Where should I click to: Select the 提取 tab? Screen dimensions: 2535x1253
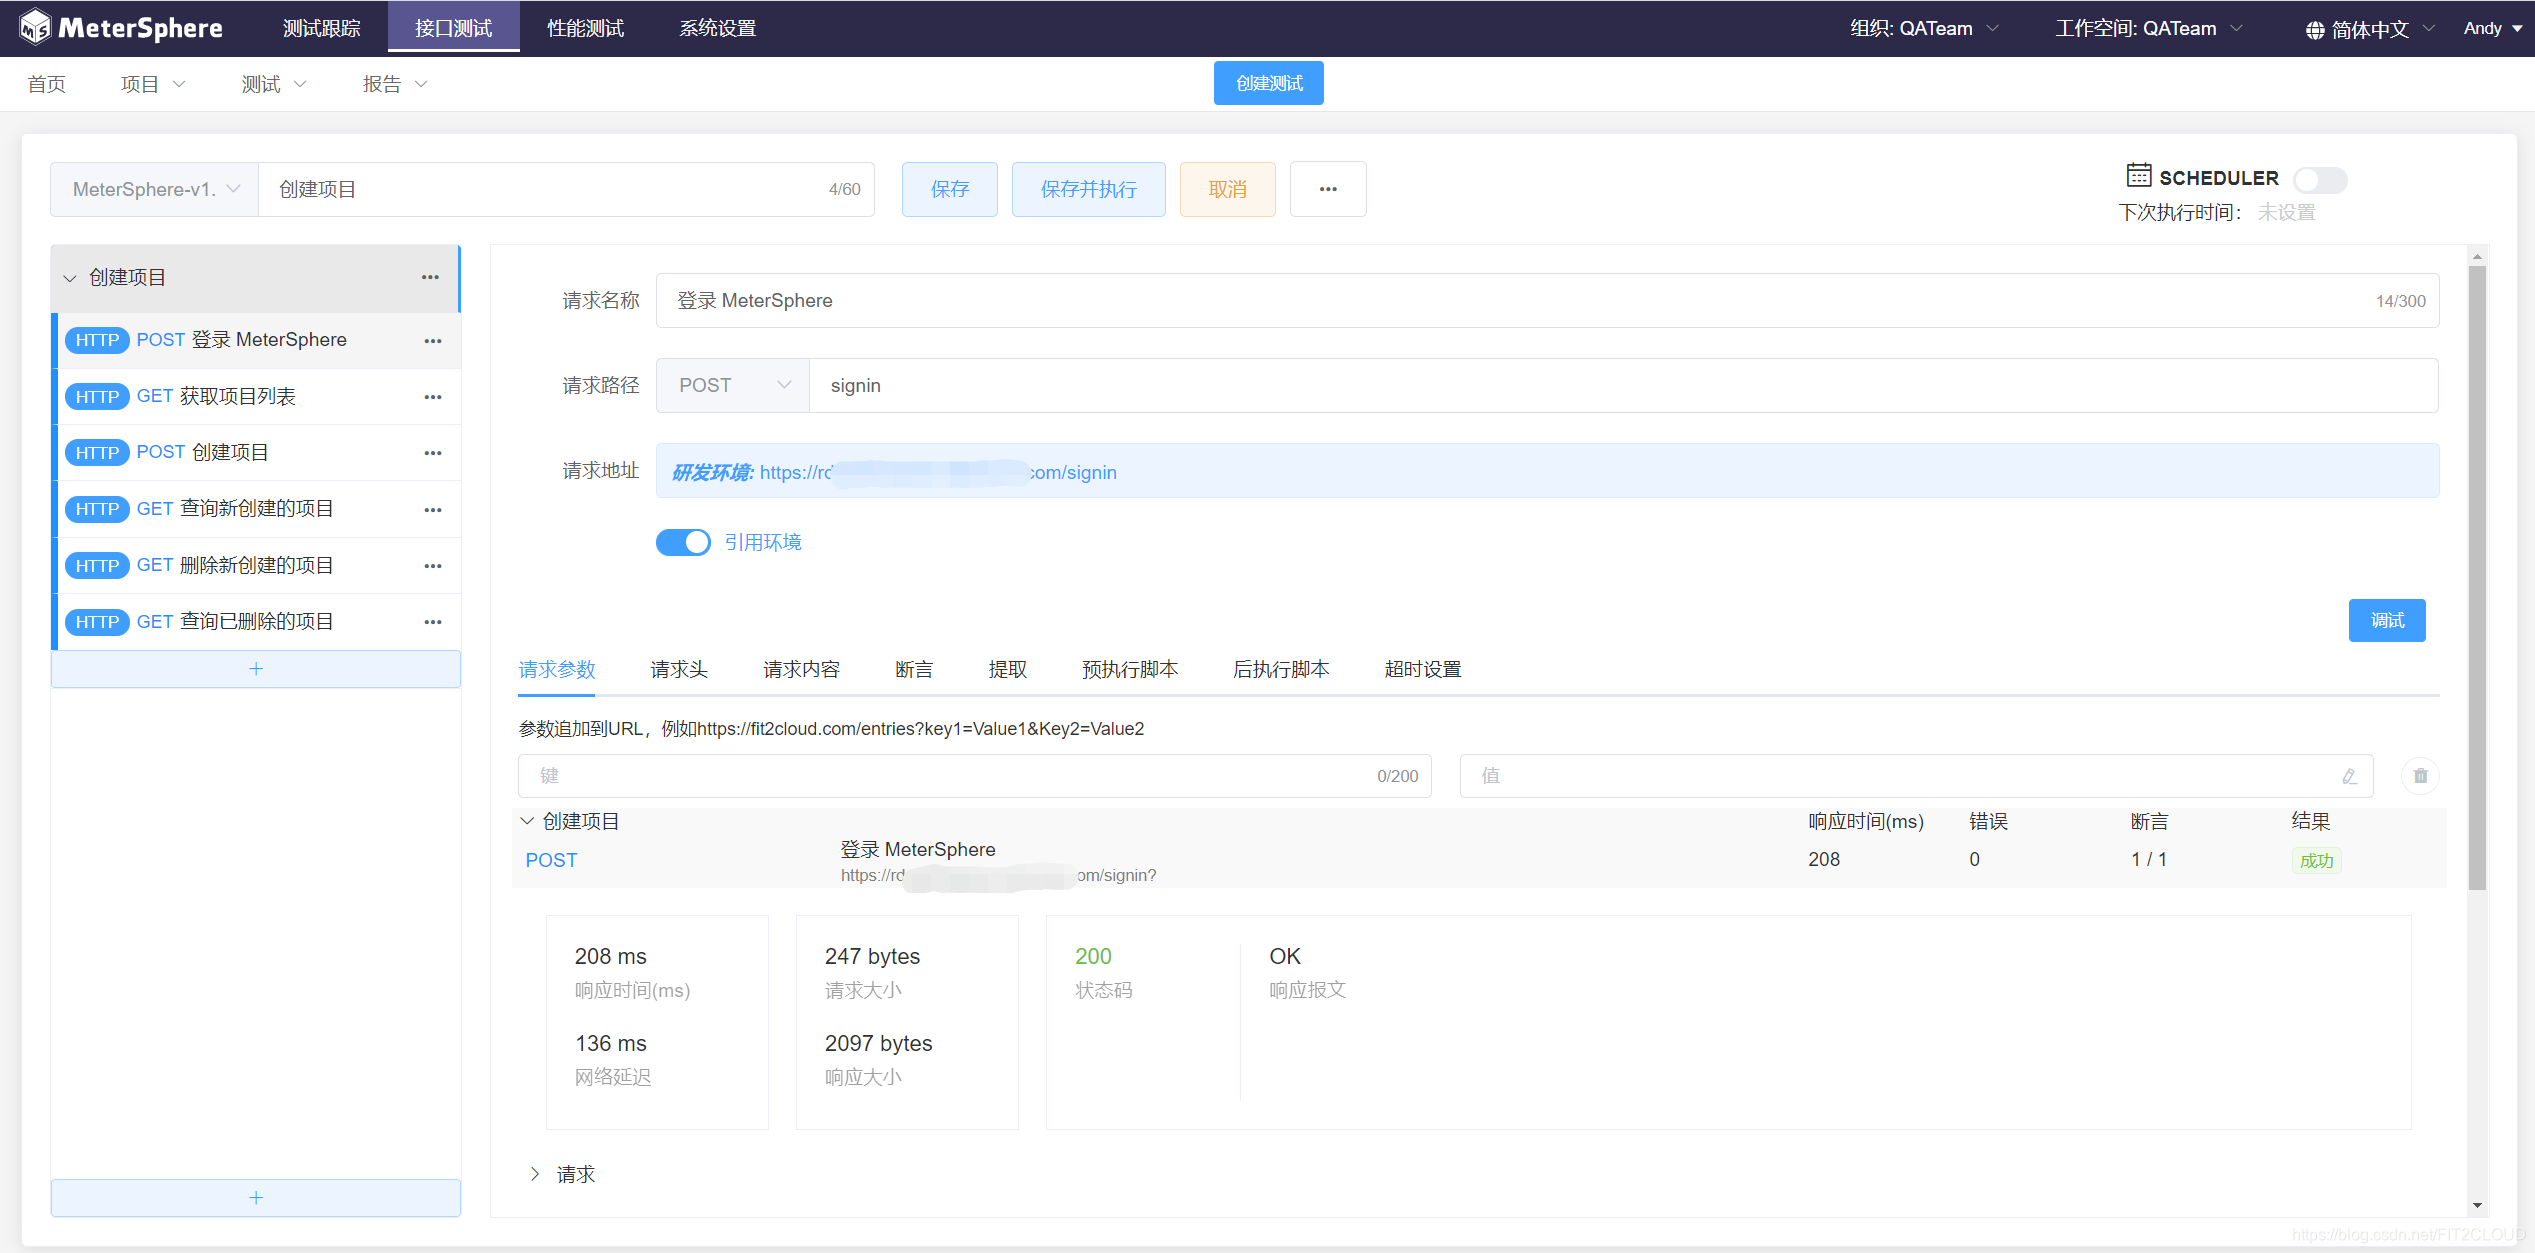tap(1008, 669)
